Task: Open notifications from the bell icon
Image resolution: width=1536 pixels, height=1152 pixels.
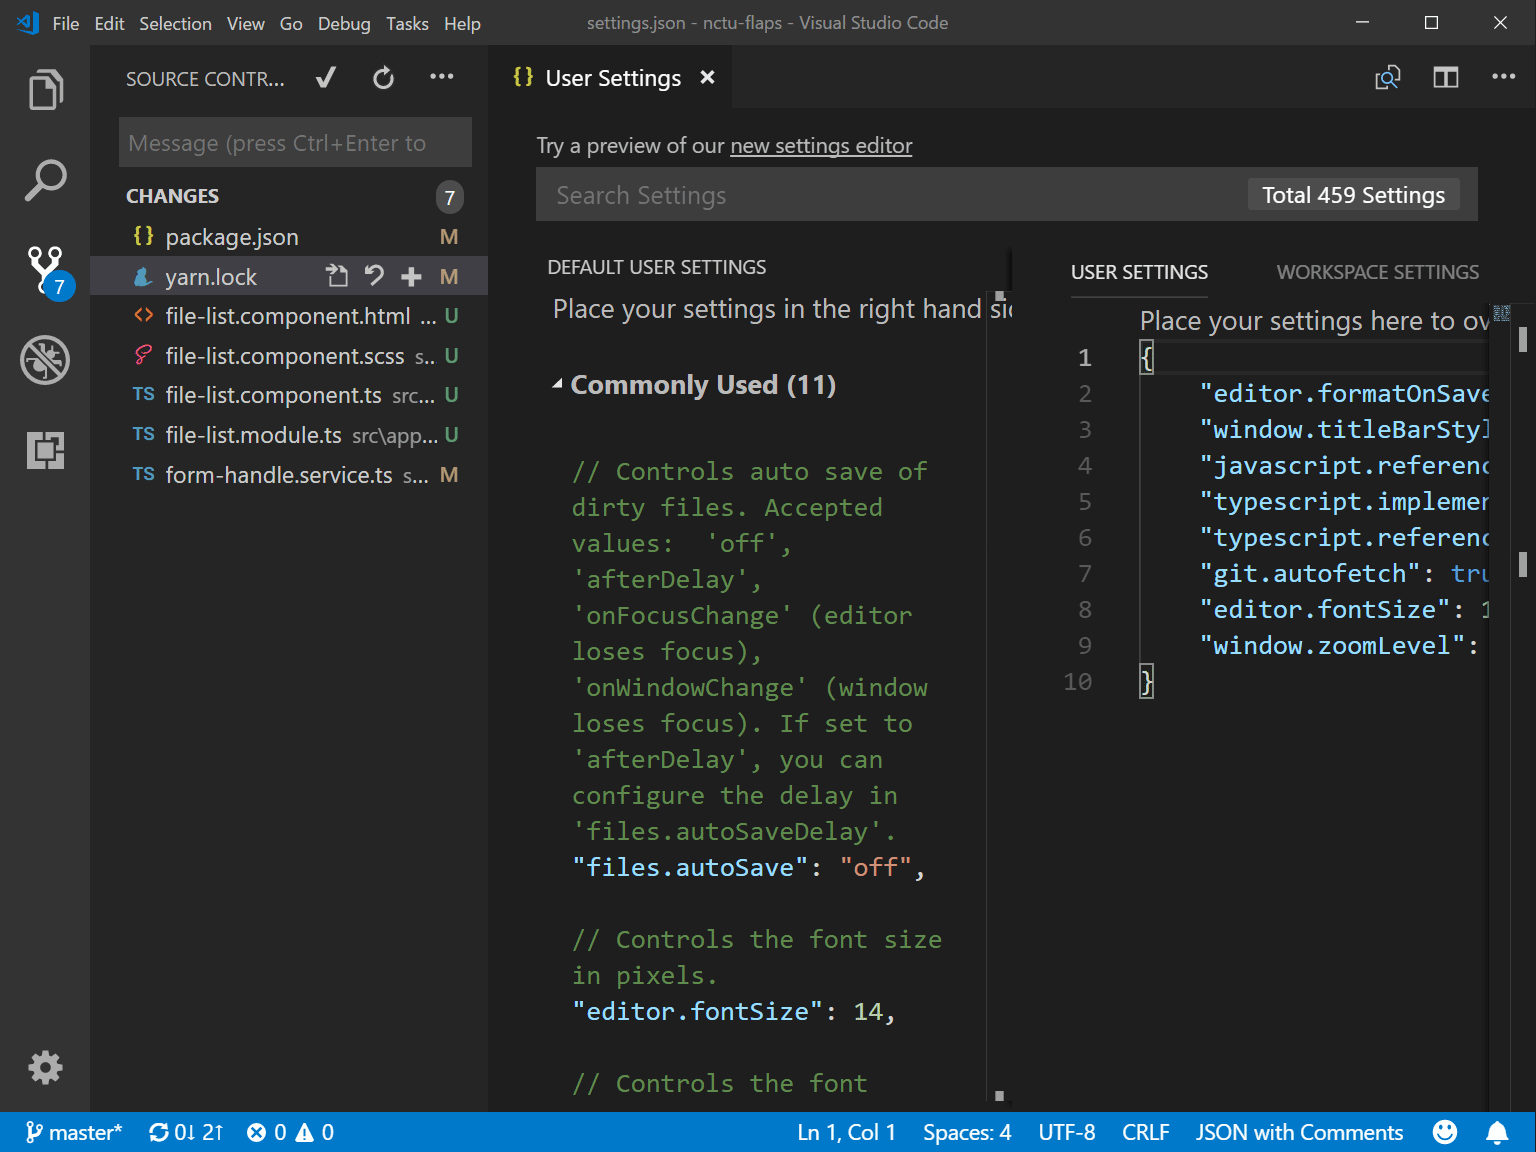Action: coord(1498,1131)
